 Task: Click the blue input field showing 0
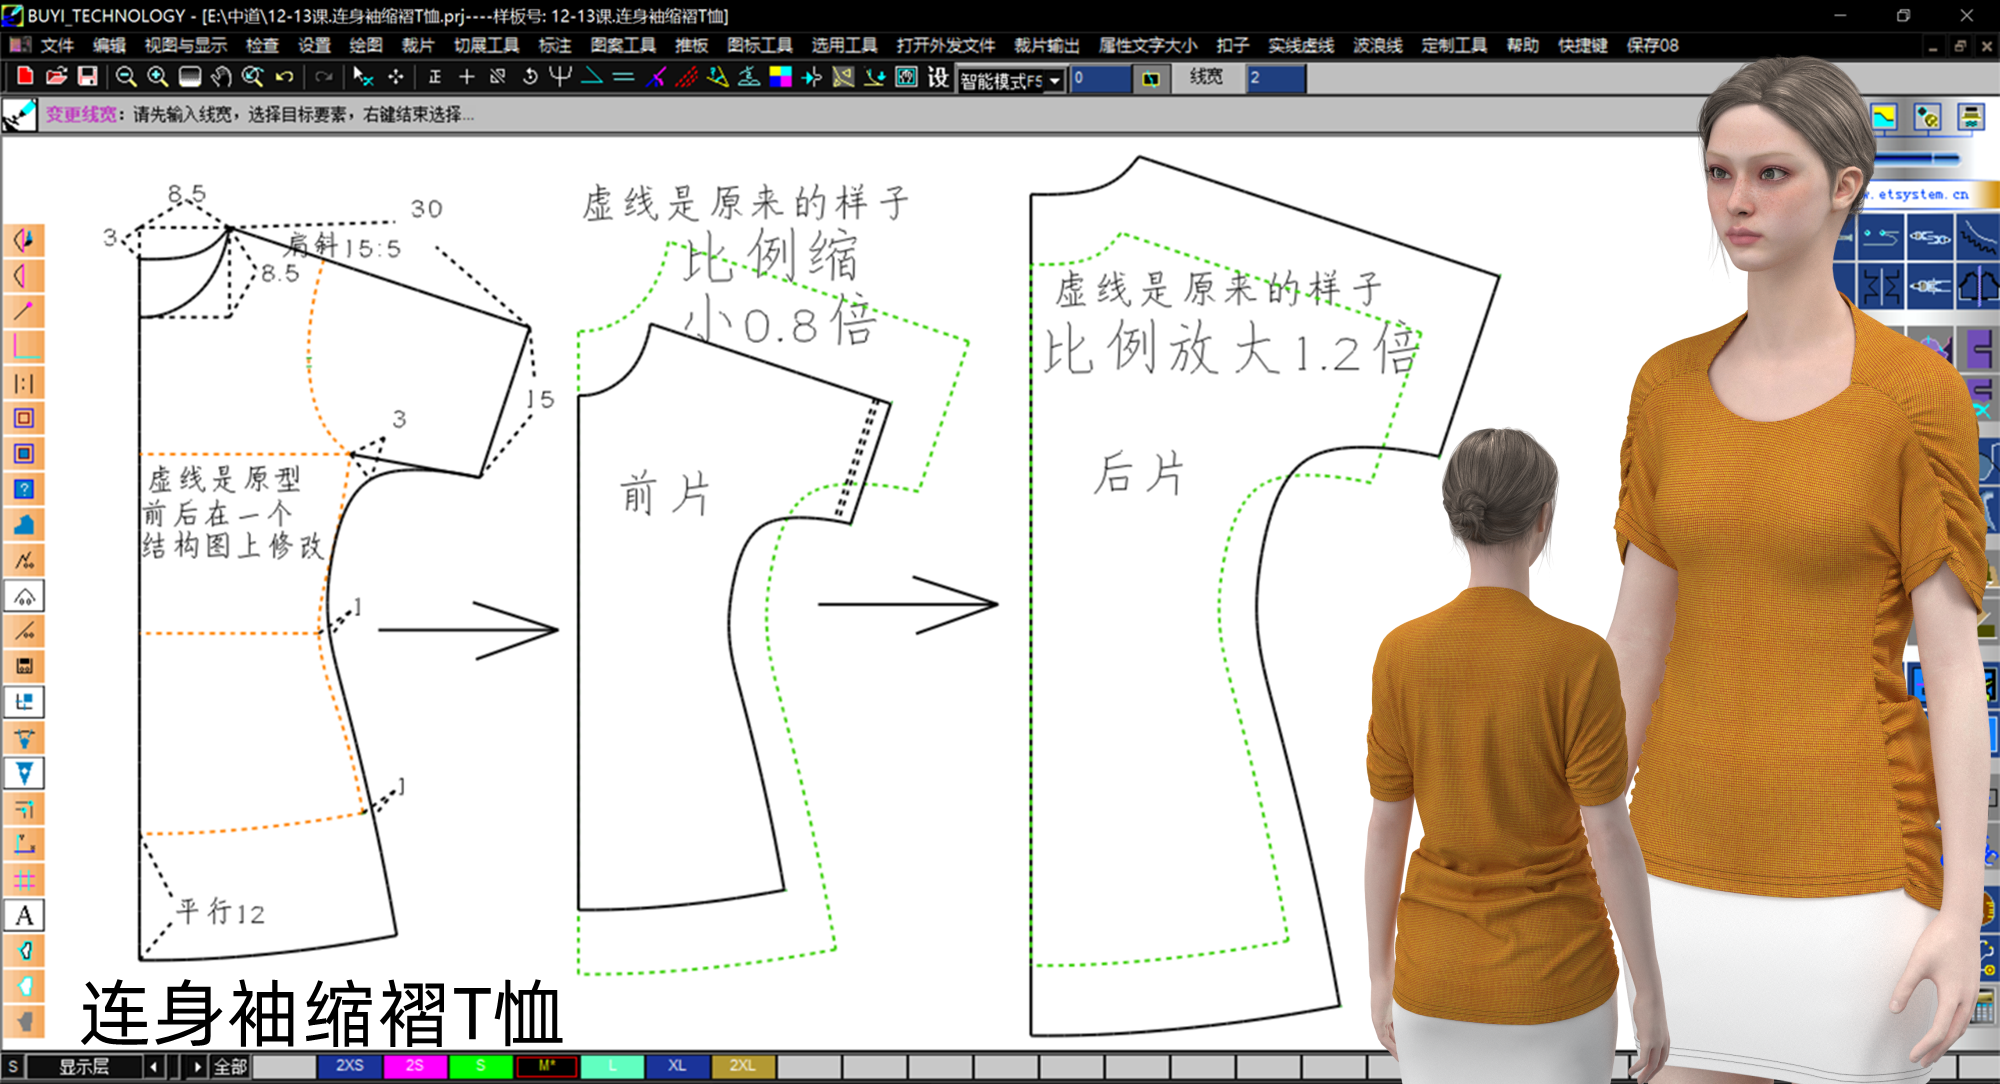coord(1100,78)
